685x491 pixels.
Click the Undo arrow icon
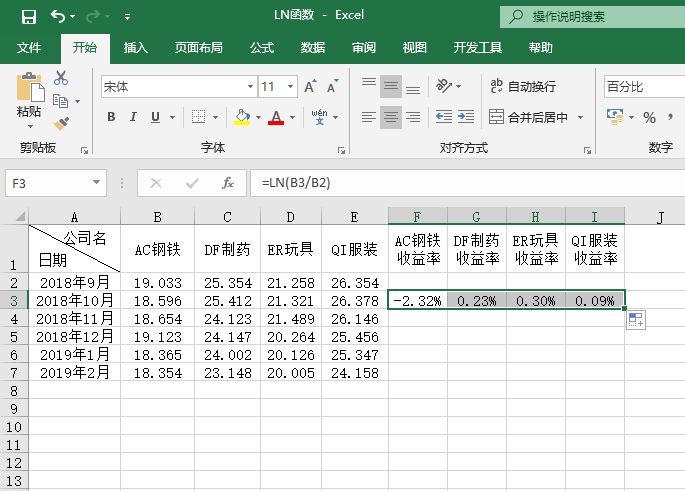[x=58, y=16]
